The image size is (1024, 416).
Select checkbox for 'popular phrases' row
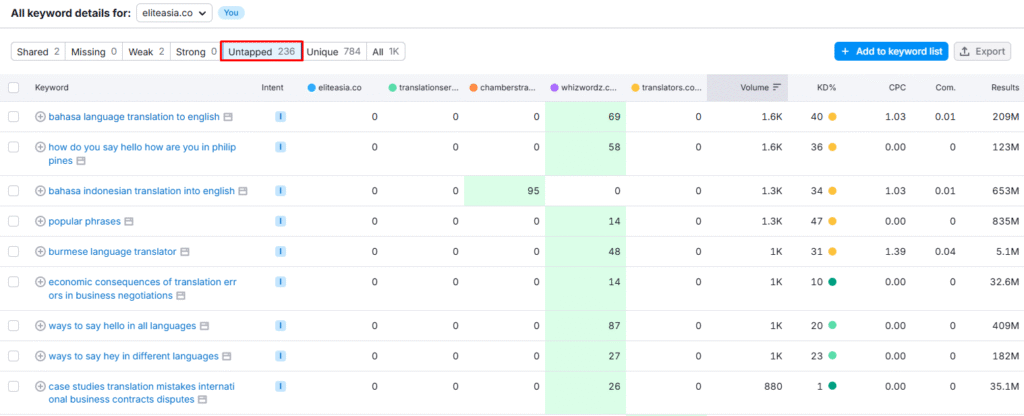[x=14, y=221]
